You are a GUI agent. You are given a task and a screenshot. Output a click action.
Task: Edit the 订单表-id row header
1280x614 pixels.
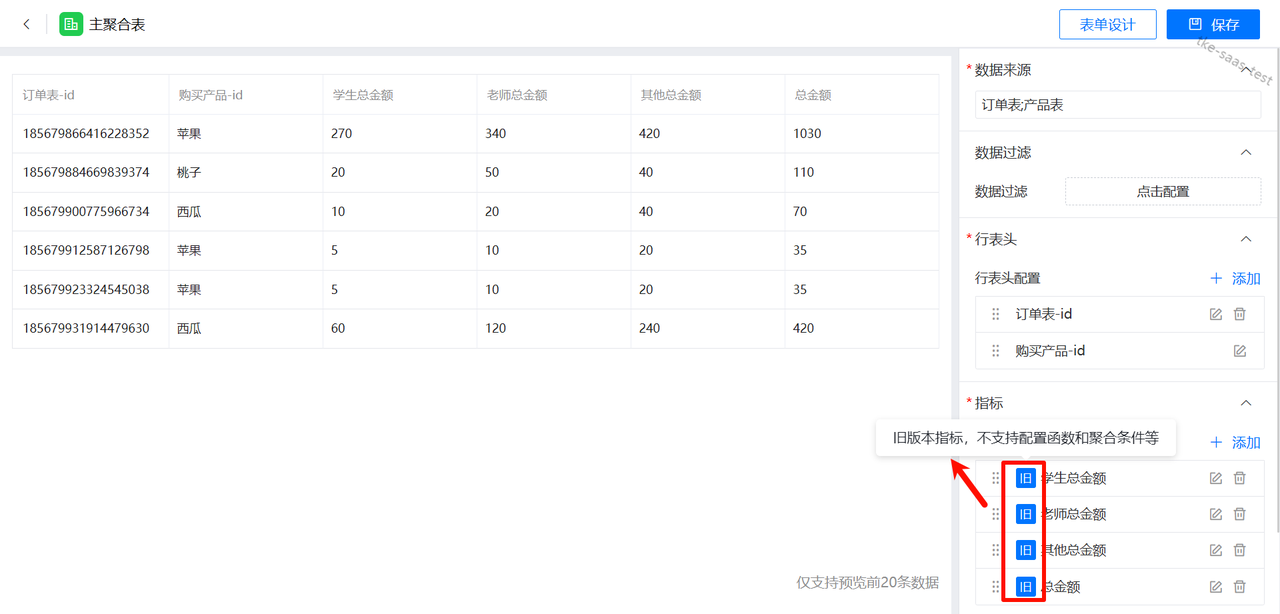pos(1216,314)
